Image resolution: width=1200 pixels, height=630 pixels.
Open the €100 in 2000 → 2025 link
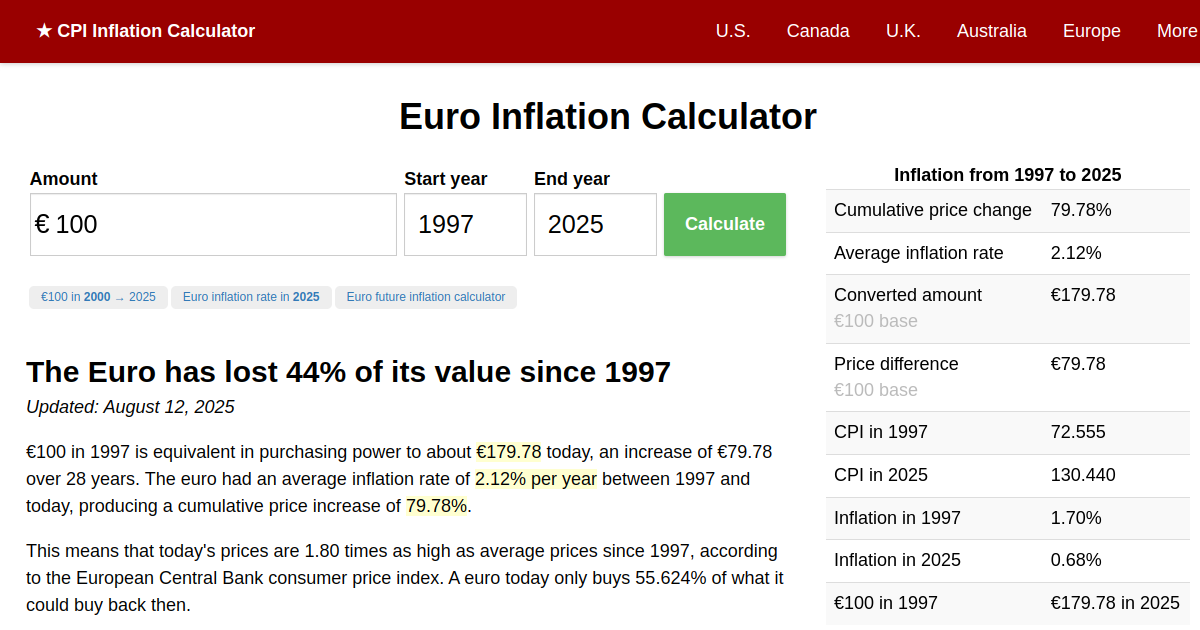tap(98, 297)
